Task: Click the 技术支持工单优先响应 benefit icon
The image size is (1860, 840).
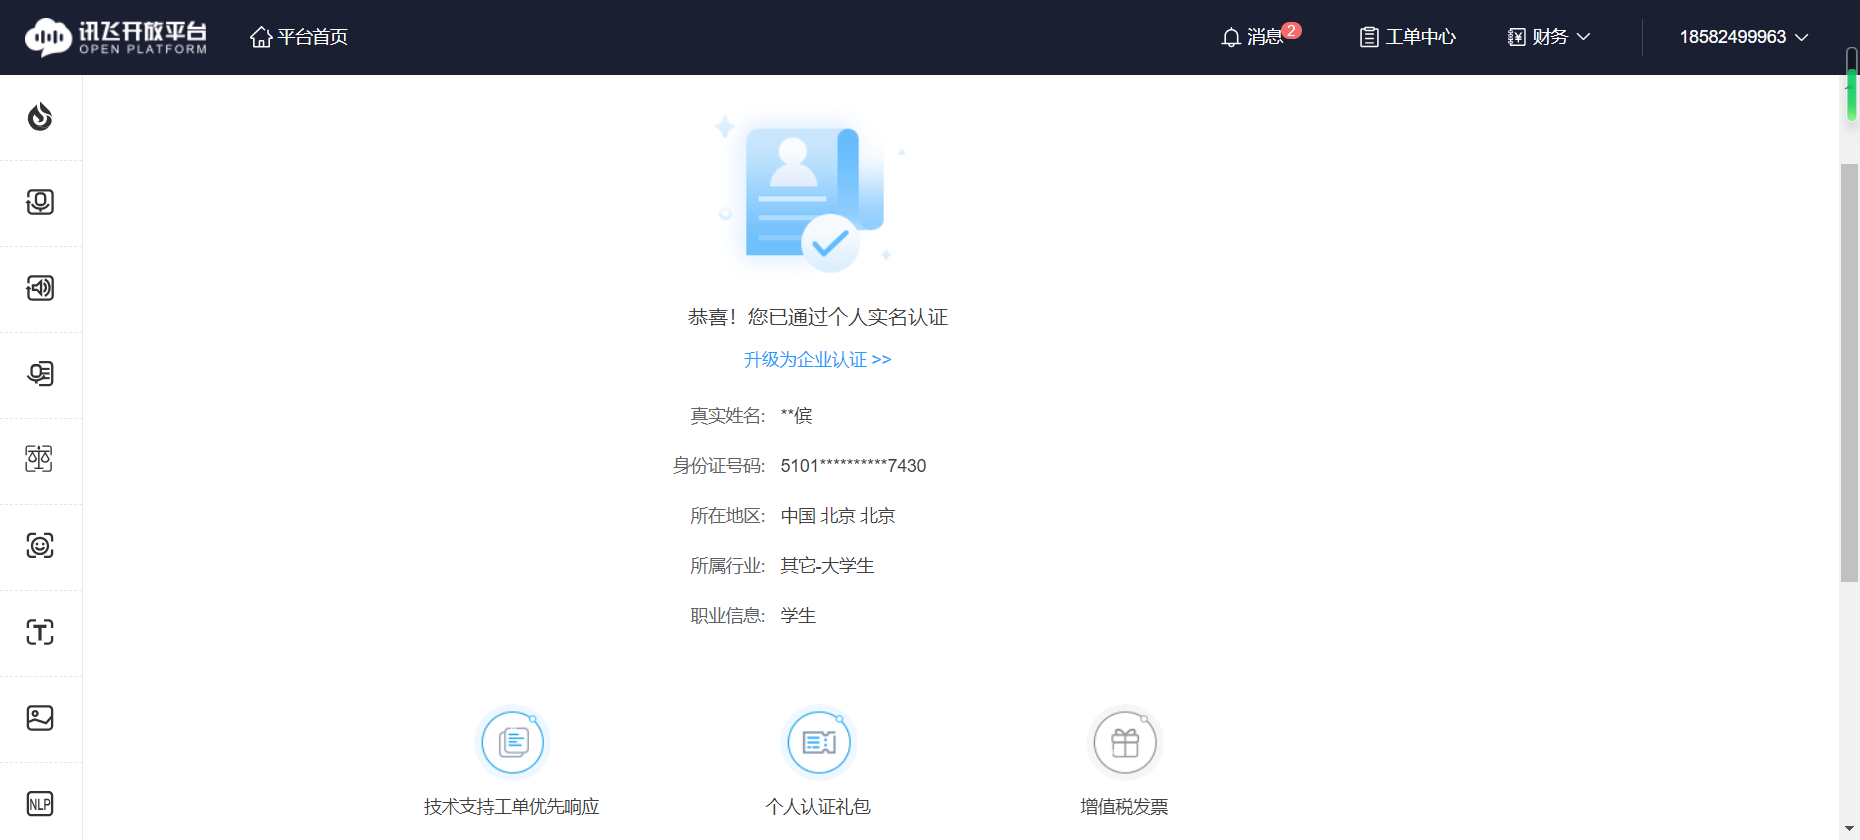Action: tap(513, 743)
